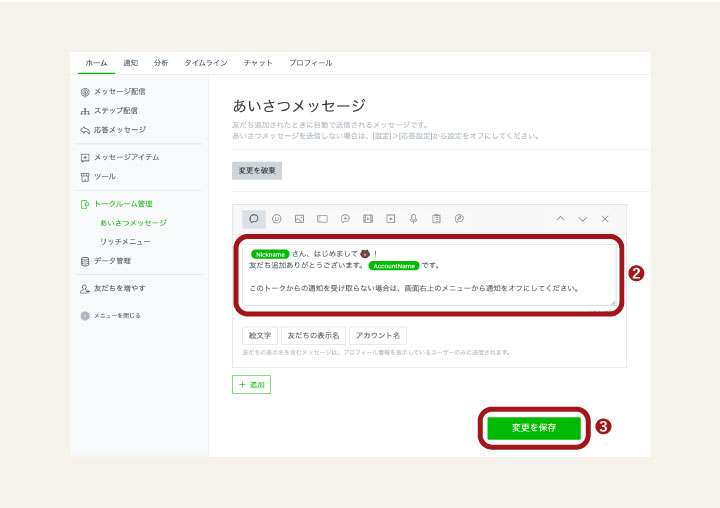Open 応答メッセージ in sidebar
This screenshot has height=508, width=720.
point(113,130)
